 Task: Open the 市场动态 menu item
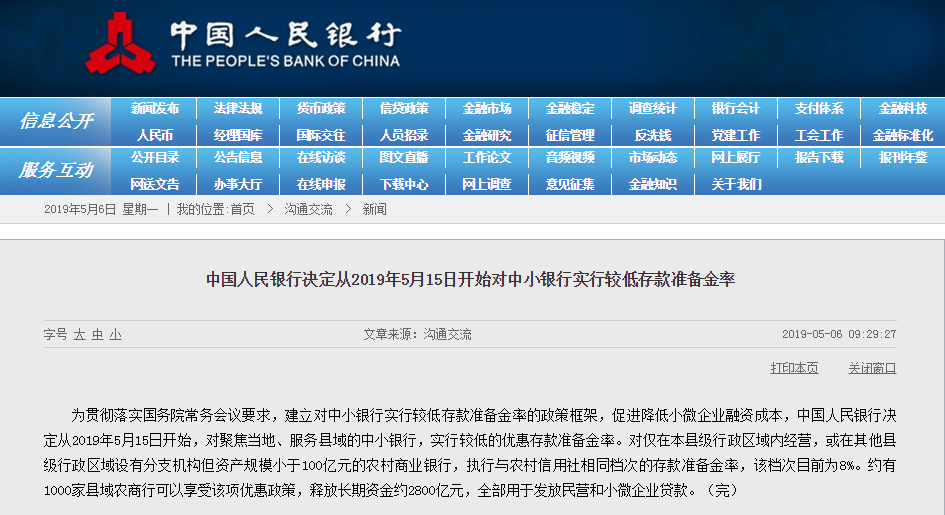point(653,157)
